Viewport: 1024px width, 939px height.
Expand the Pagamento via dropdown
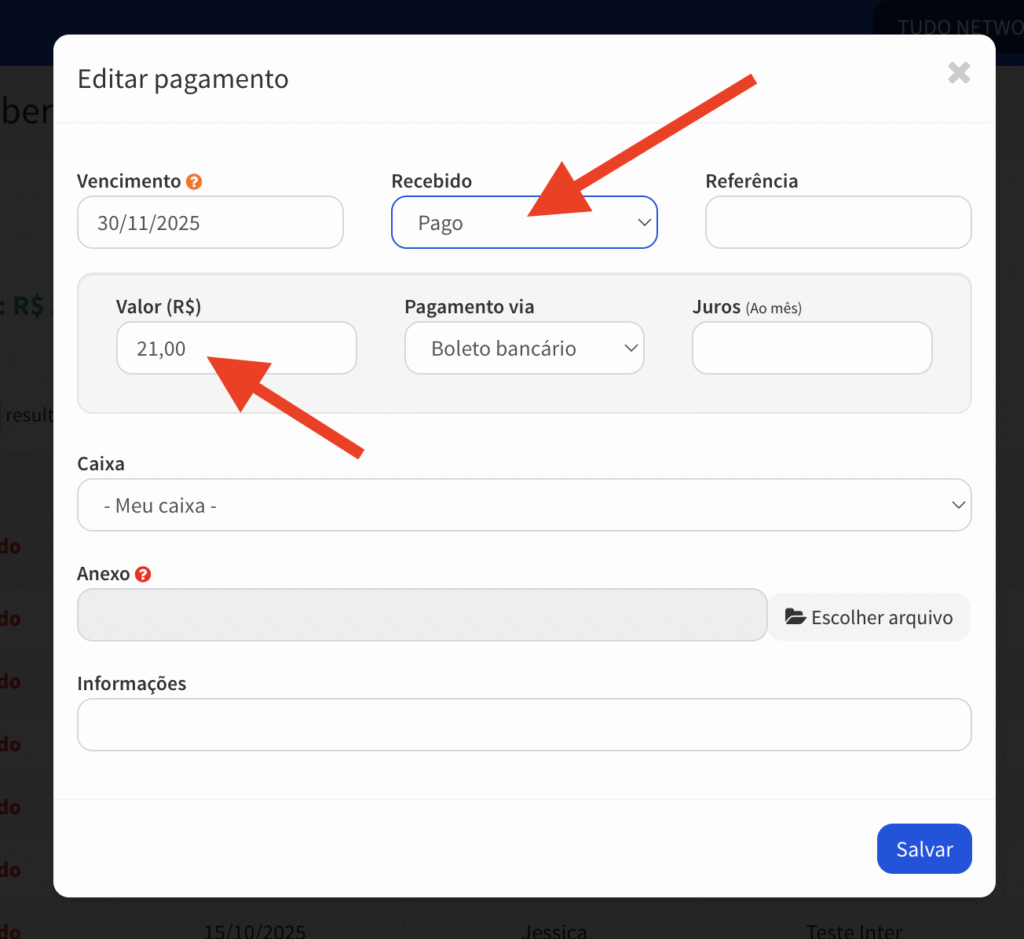tap(524, 348)
